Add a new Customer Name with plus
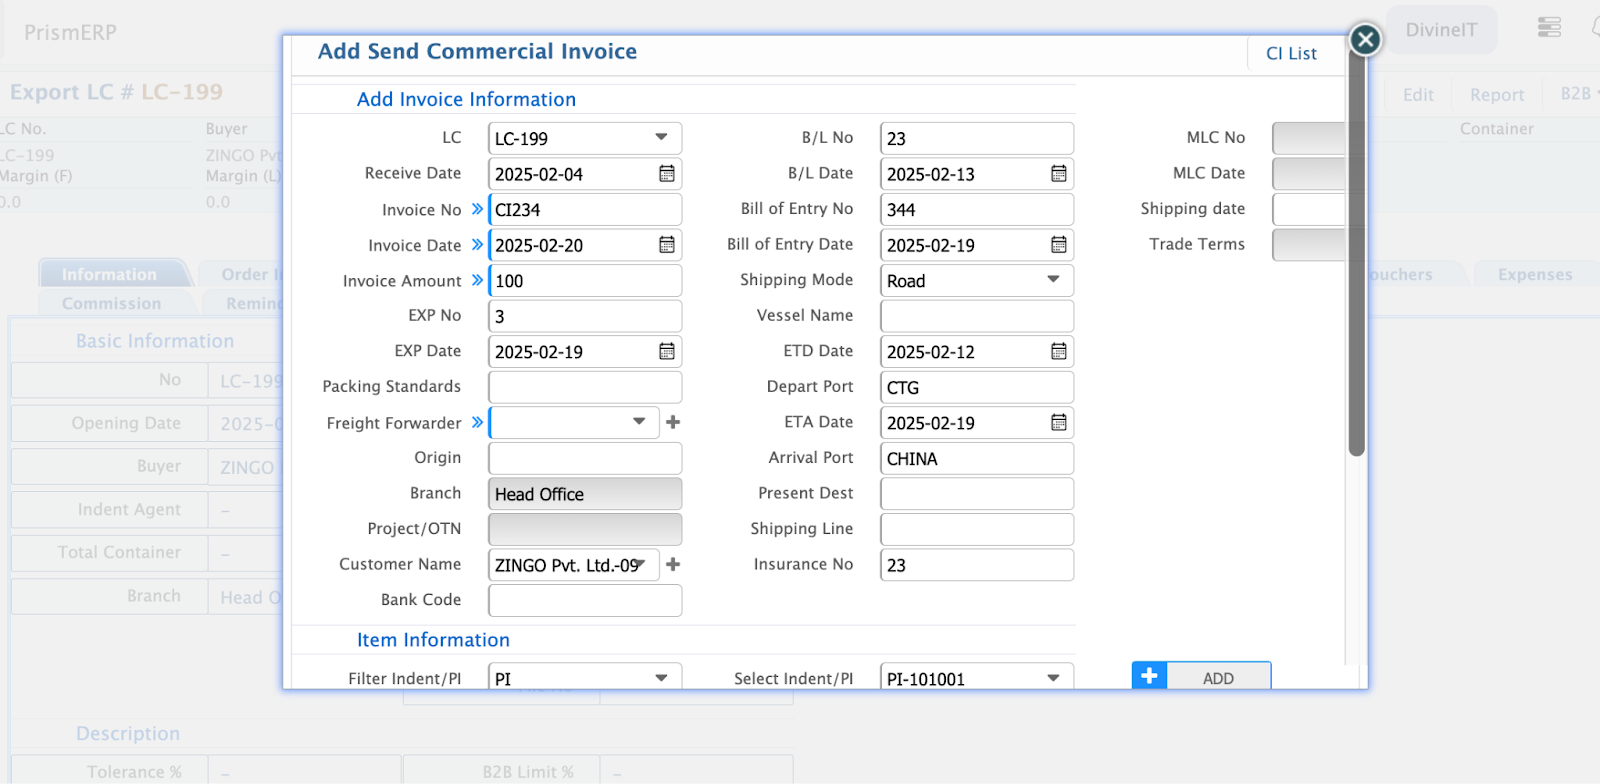The height and width of the screenshot is (784, 1600). pos(673,564)
